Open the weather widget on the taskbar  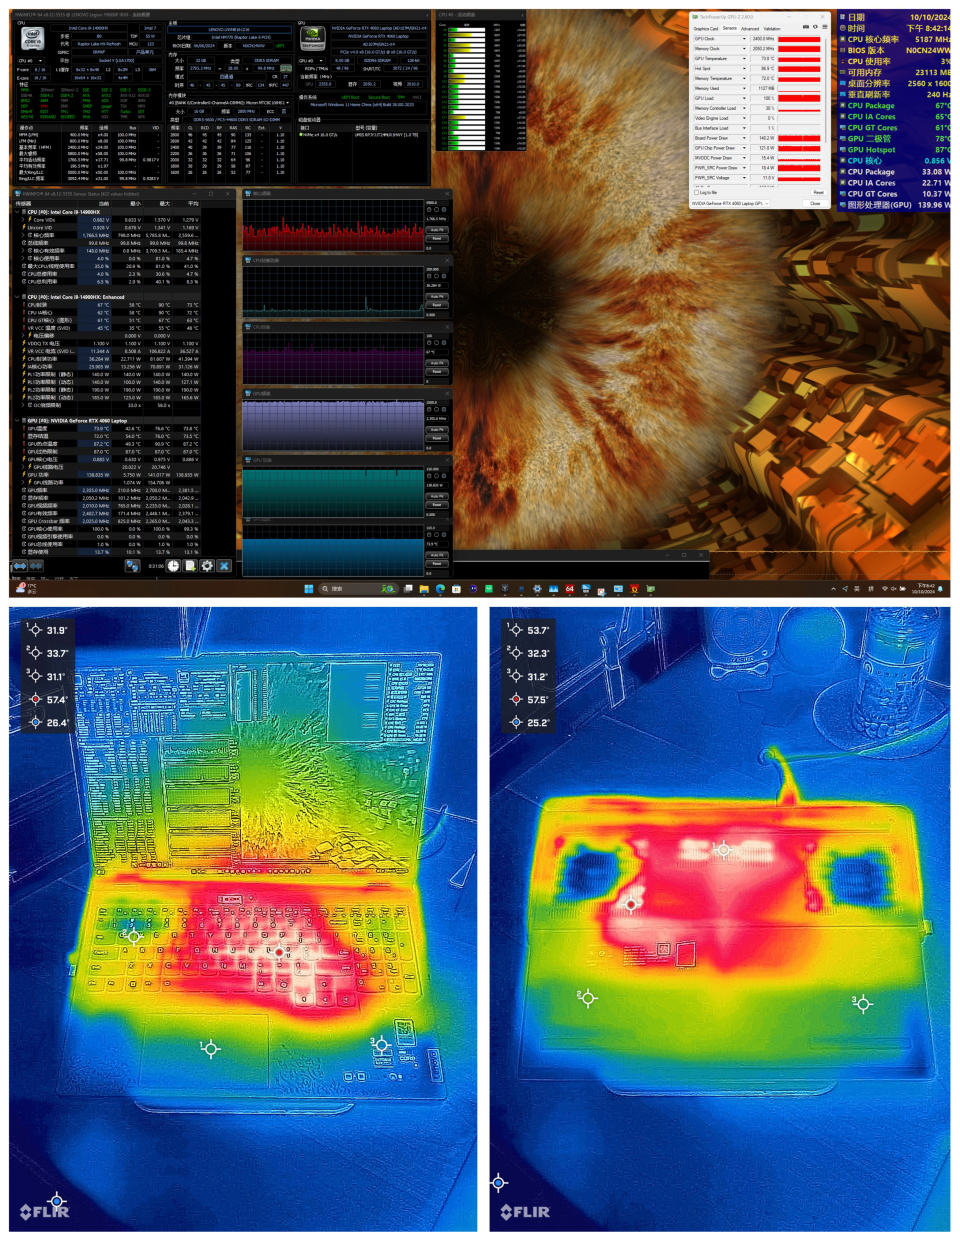pyautogui.click(x=25, y=589)
